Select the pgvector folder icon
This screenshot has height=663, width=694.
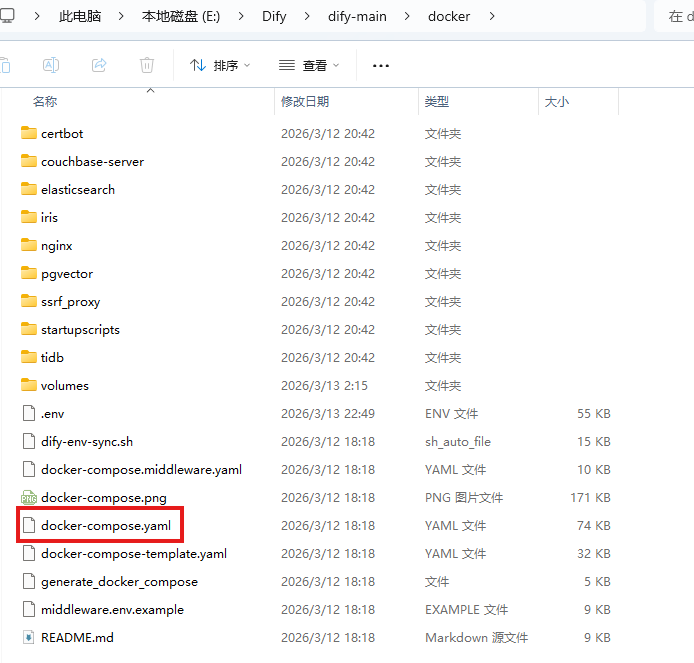[x=29, y=273]
